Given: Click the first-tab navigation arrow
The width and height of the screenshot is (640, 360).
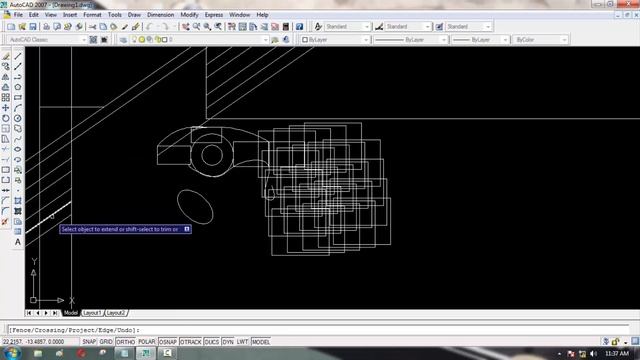Looking at the screenshot, I should pos(29,313).
